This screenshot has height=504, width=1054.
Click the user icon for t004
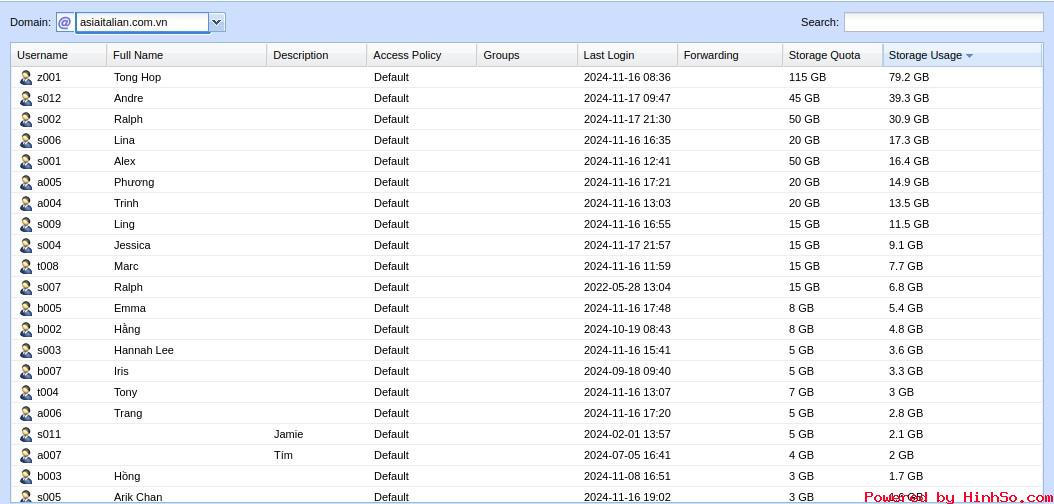26,392
